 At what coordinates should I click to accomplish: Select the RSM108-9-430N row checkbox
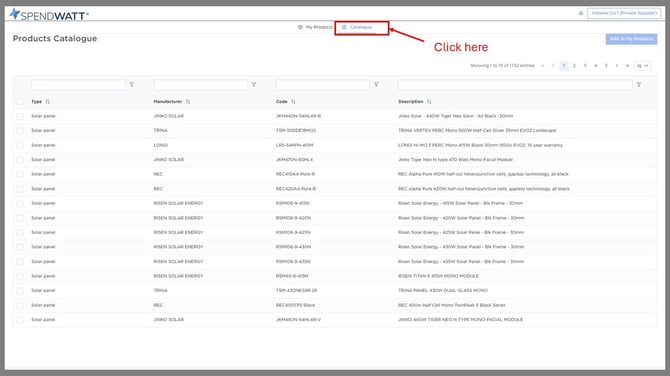click(x=20, y=247)
